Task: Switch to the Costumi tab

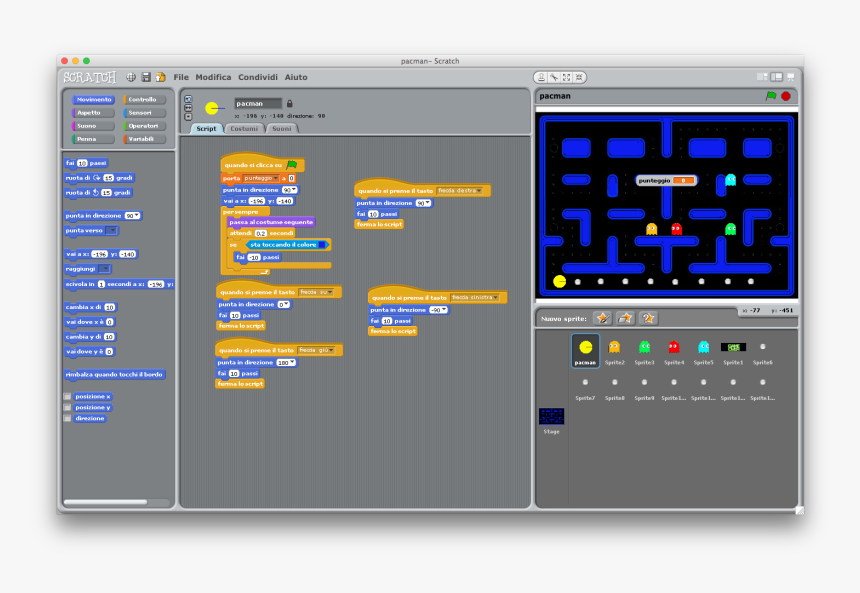Action: (x=244, y=128)
